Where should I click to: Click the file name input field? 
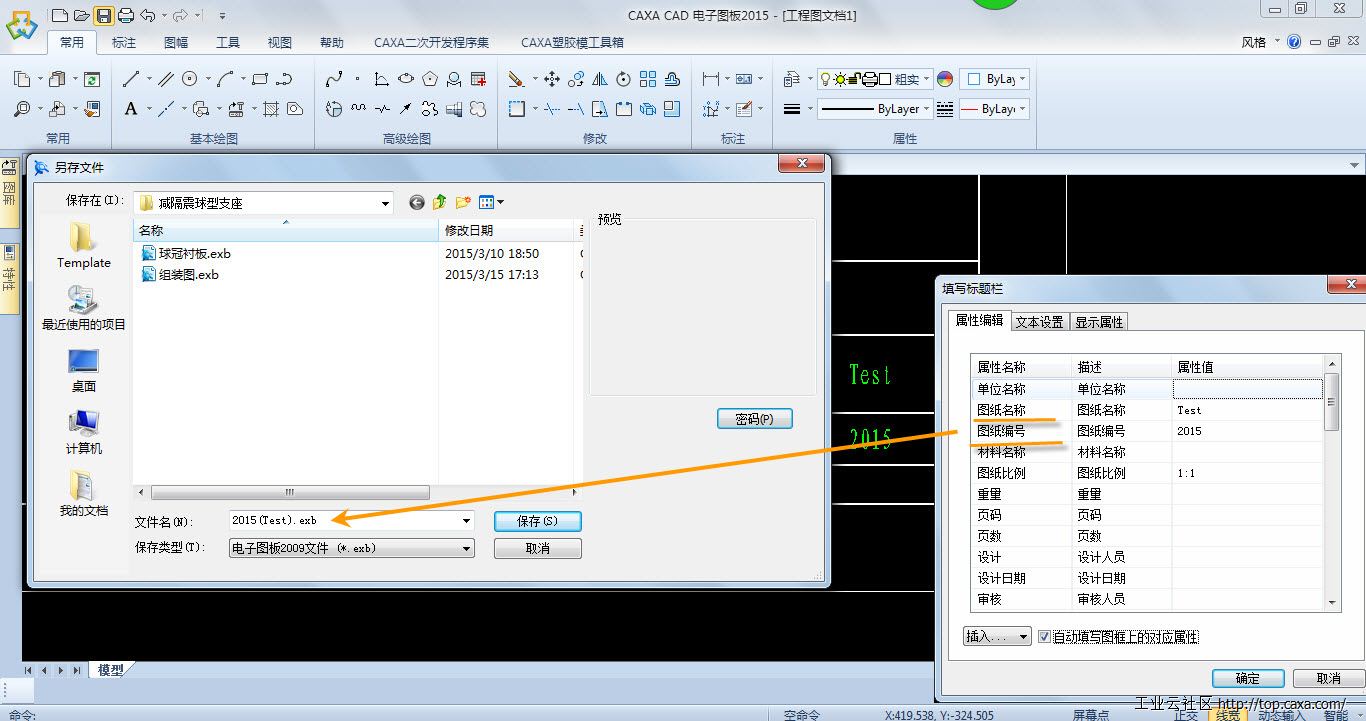[x=343, y=521]
